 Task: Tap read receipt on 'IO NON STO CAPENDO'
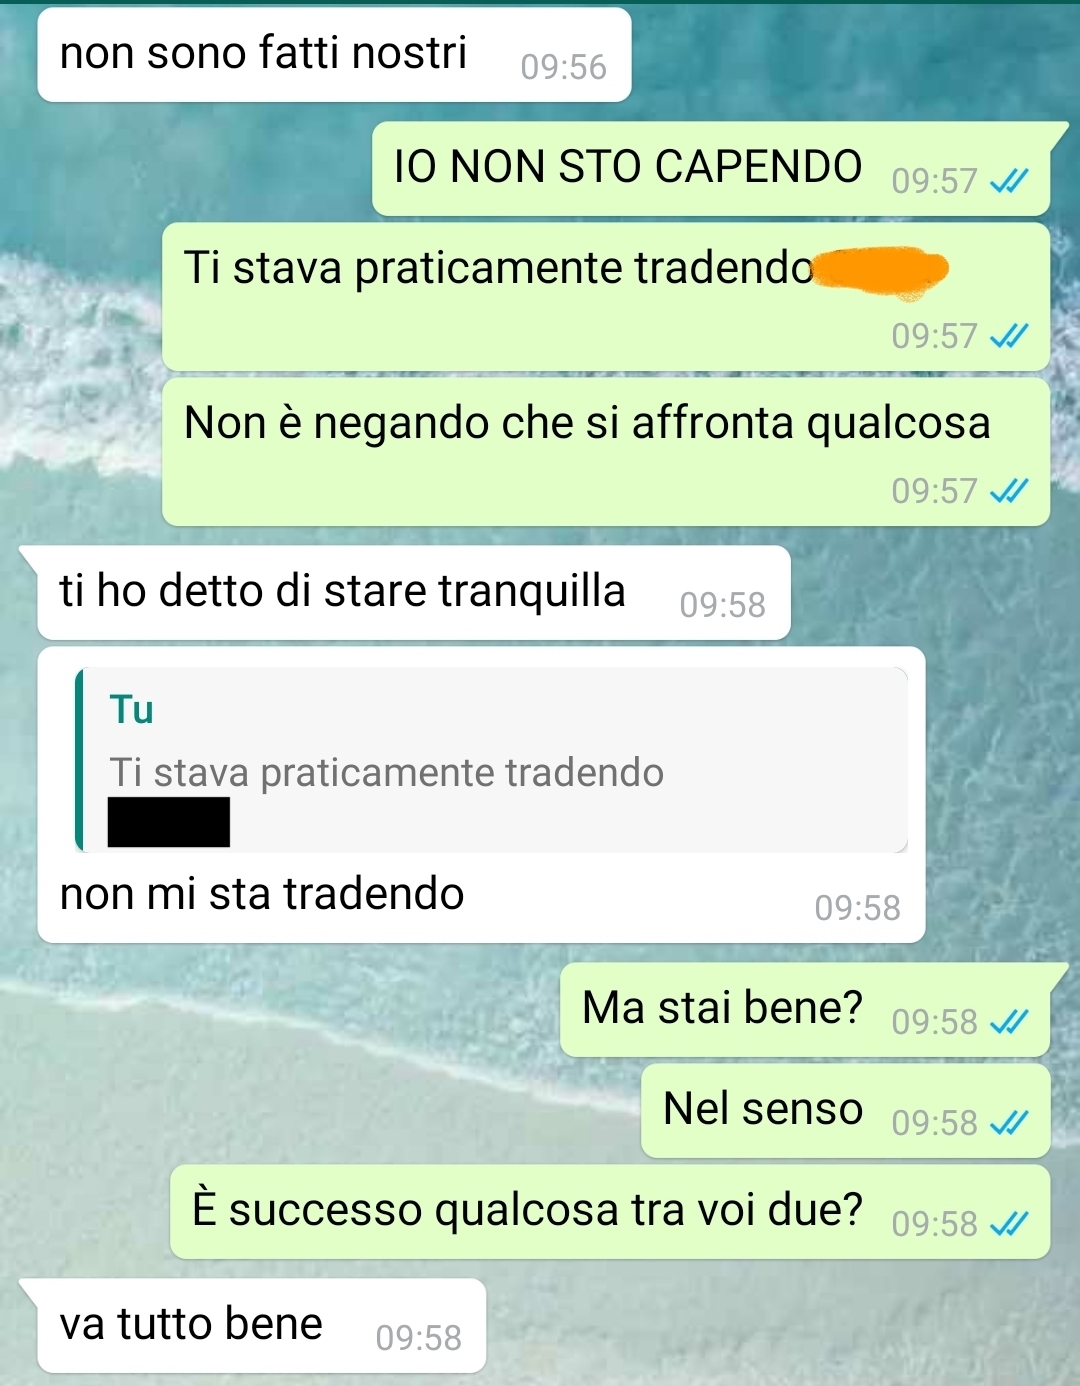pyautogui.click(x=1008, y=181)
